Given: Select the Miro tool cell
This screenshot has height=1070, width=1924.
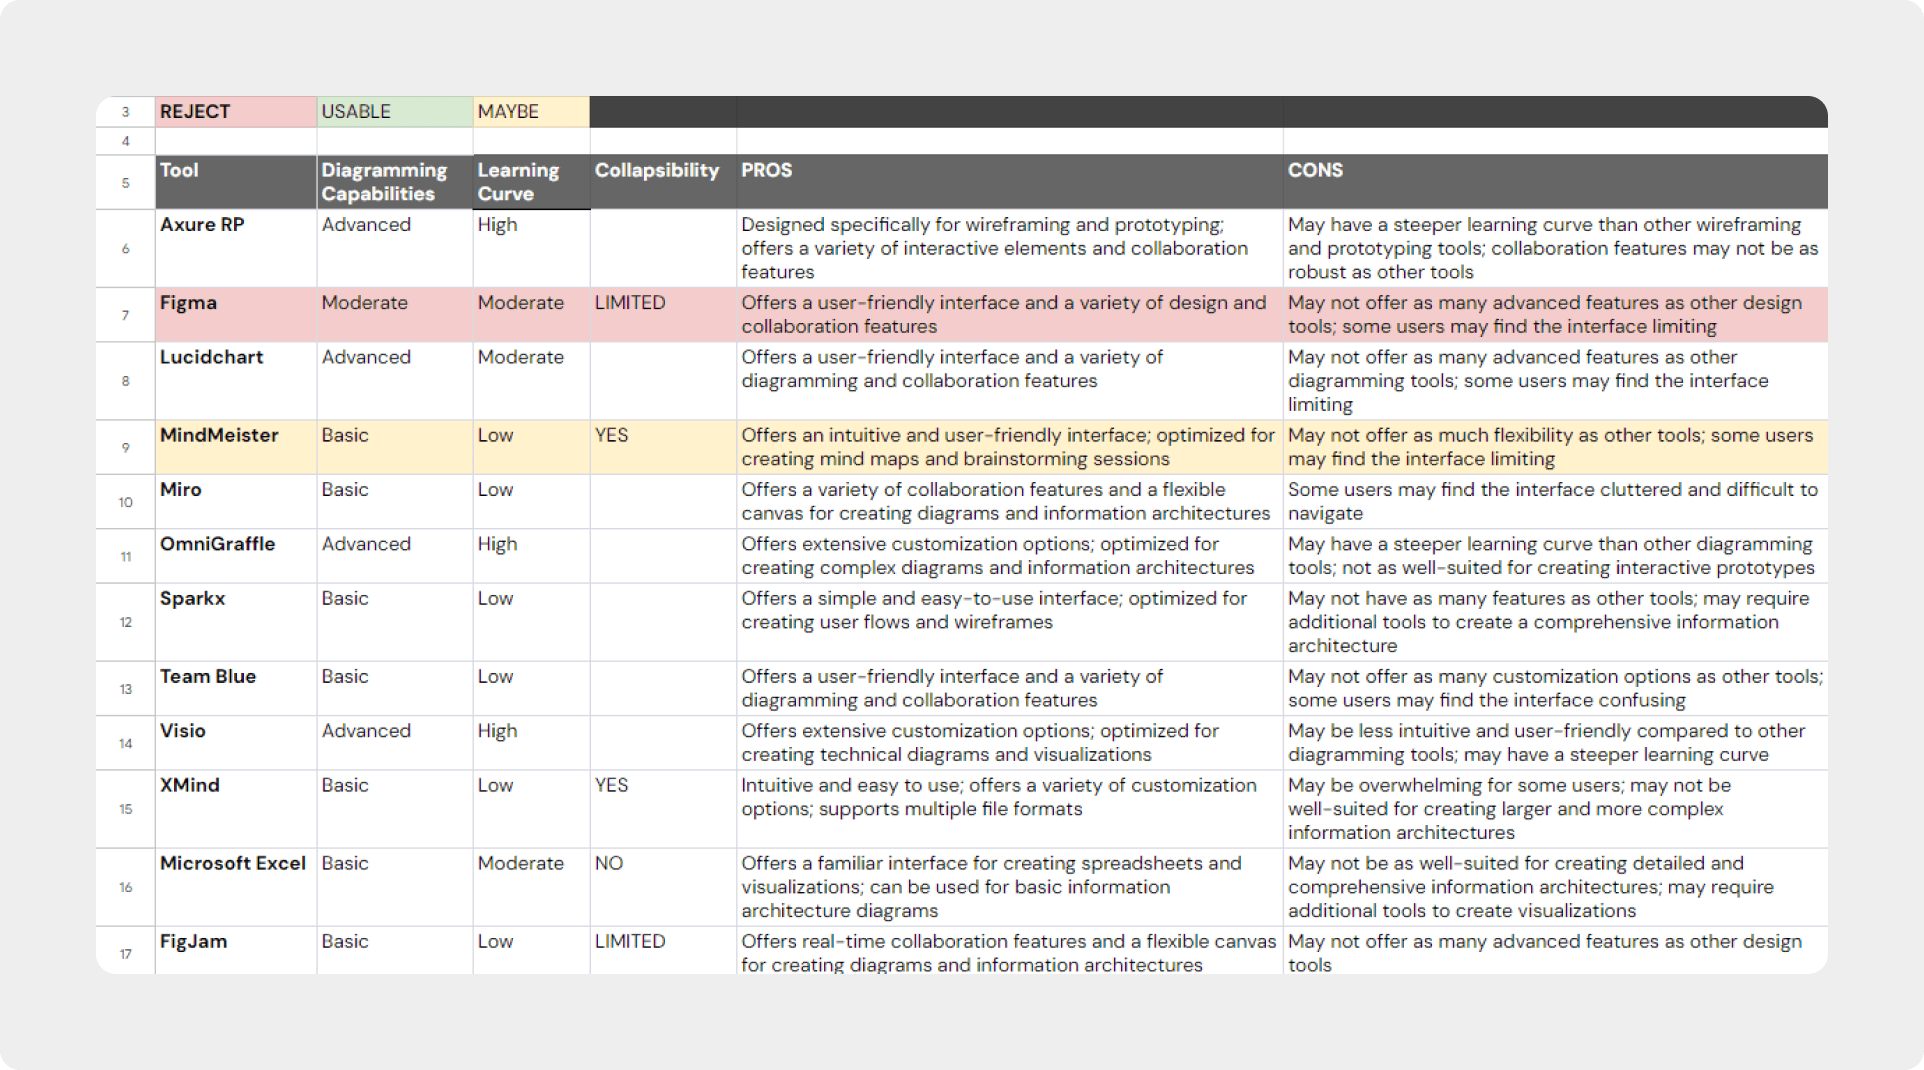Looking at the screenshot, I should (x=236, y=501).
